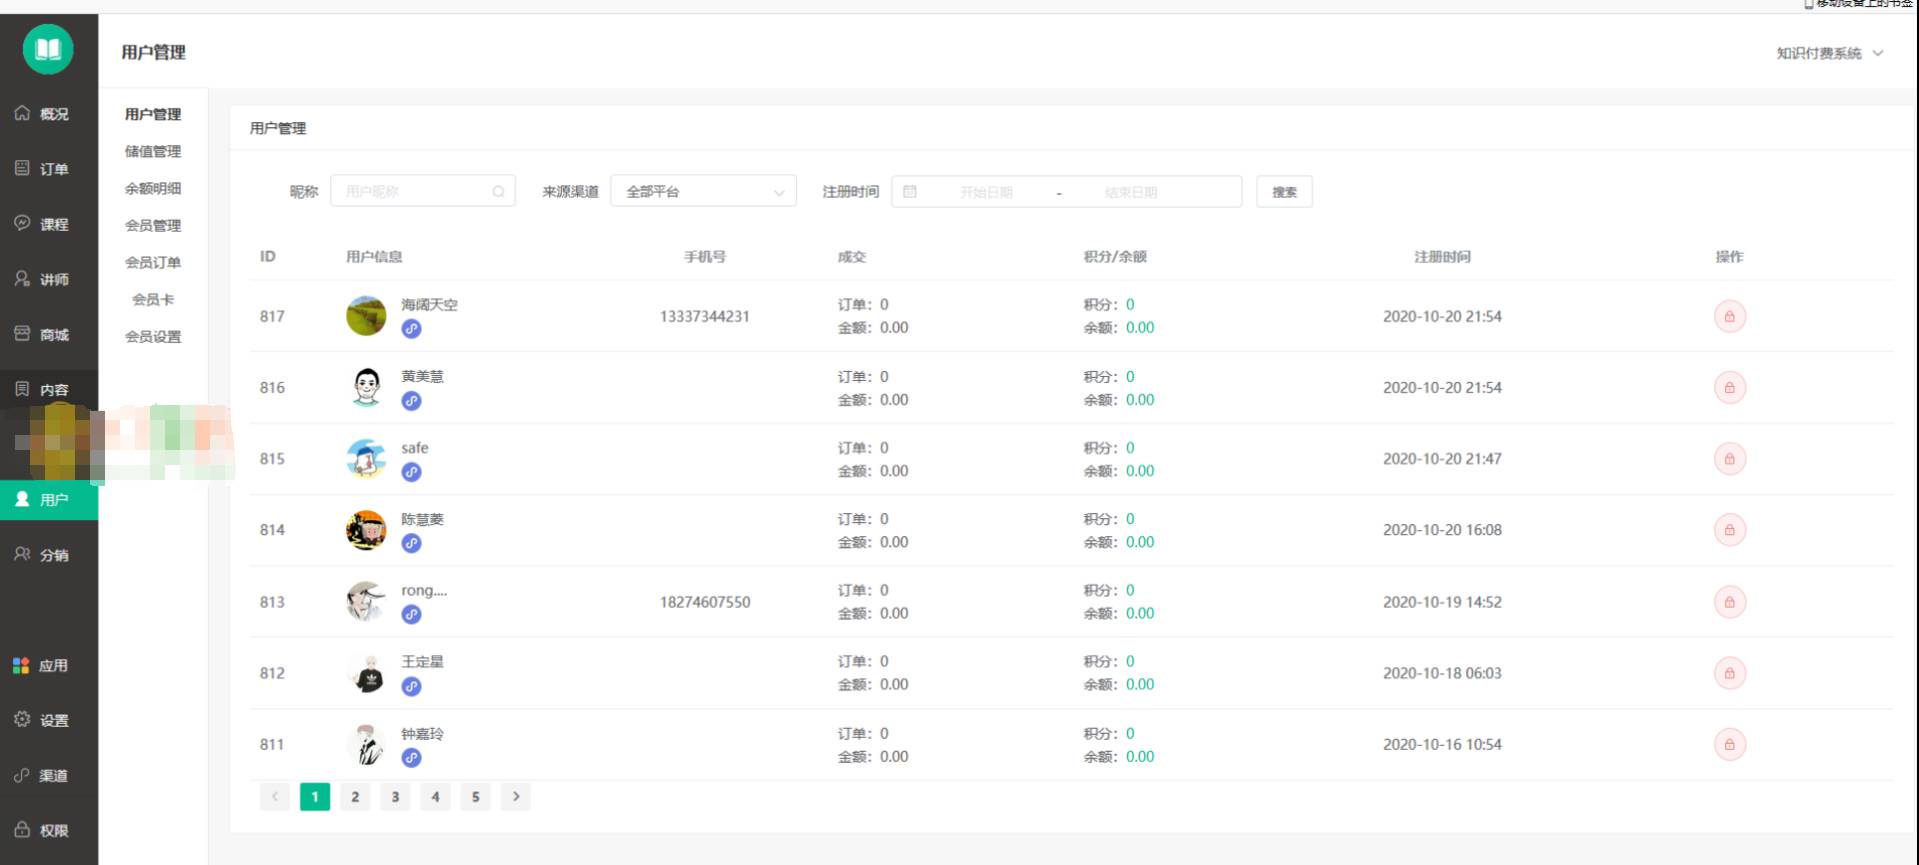Click link badge under 陈慧菱
The height and width of the screenshot is (865, 1919).
tap(411, 543)
